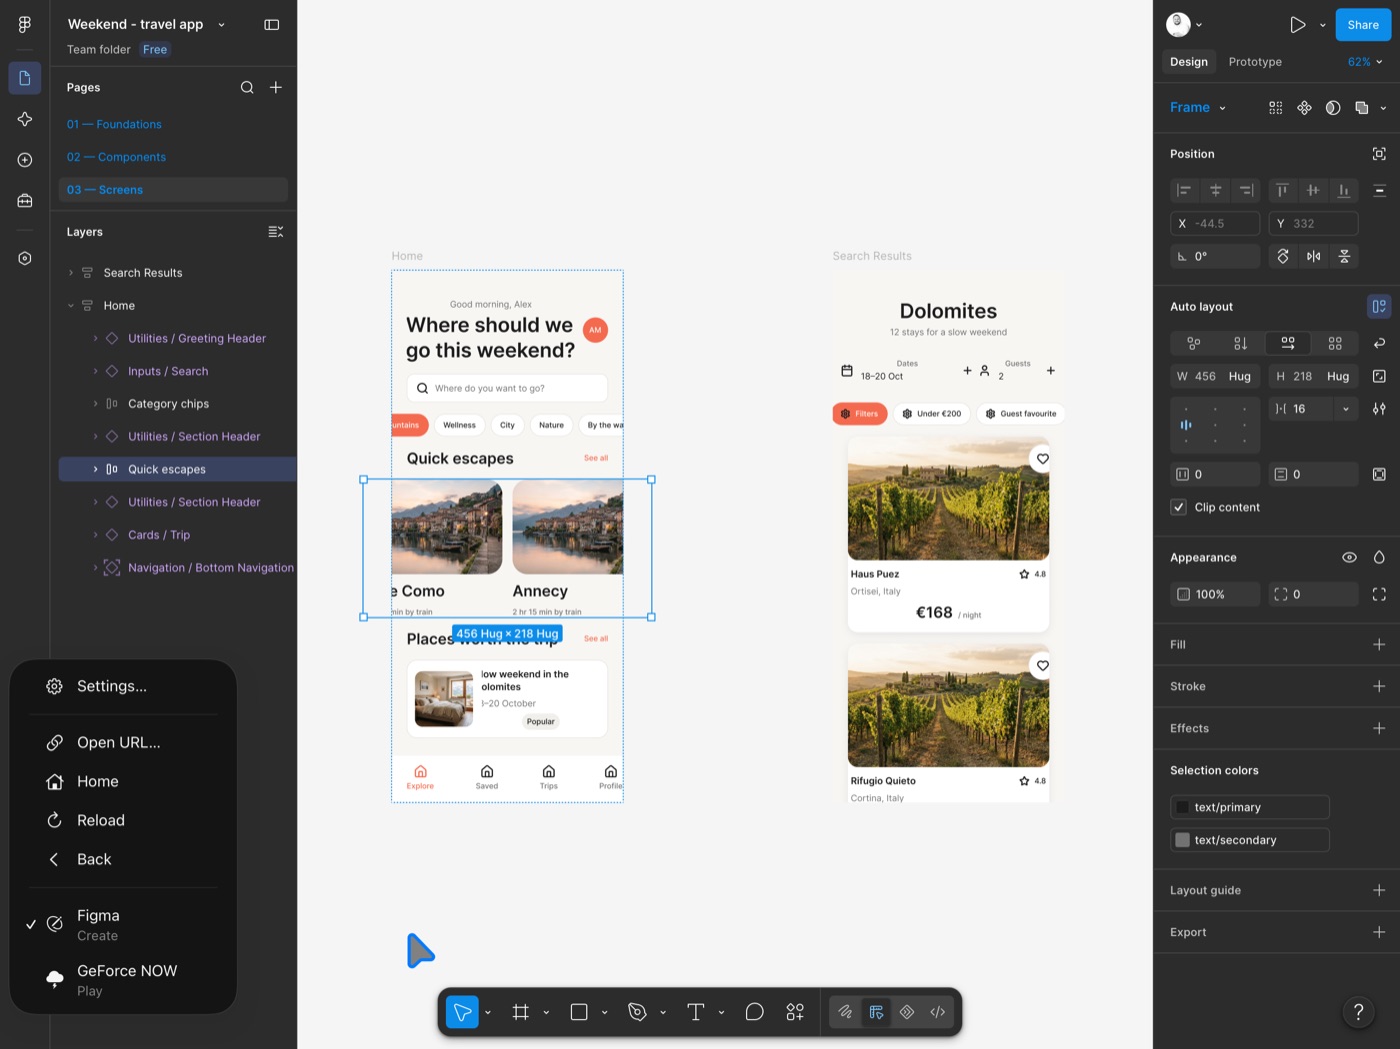Image resolution: width=1400 pixels, height=1049 pixels.
Task: Select GeForce NOW Play entry
Action: (x=123, y=980)
